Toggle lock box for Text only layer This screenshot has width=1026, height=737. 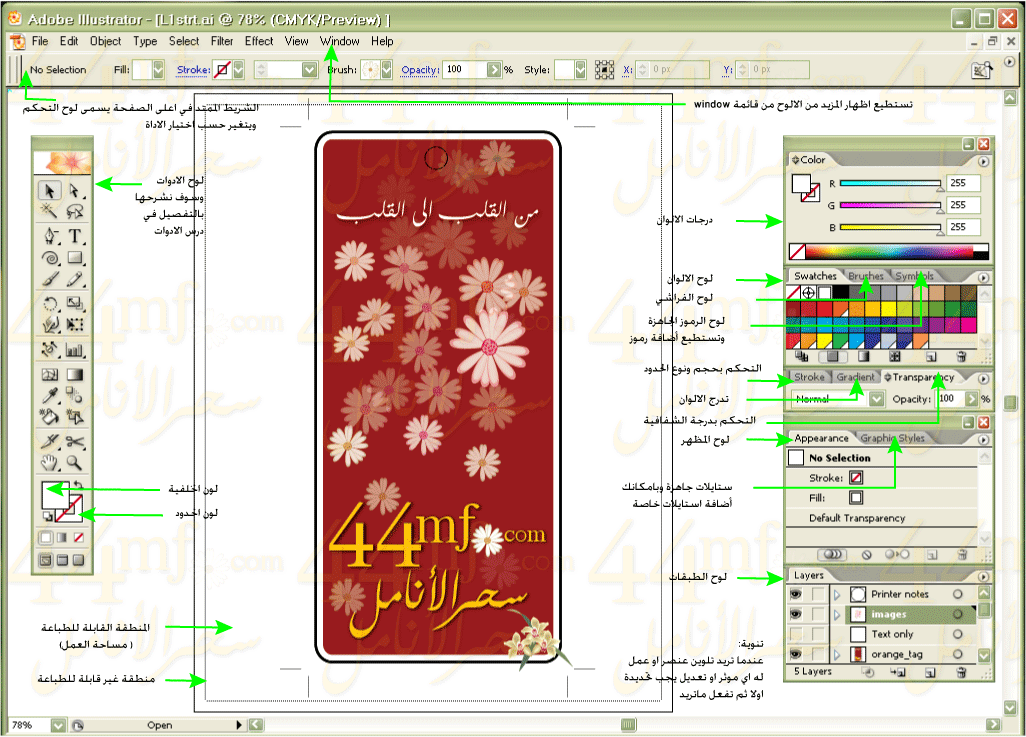(x=817, y=634)
